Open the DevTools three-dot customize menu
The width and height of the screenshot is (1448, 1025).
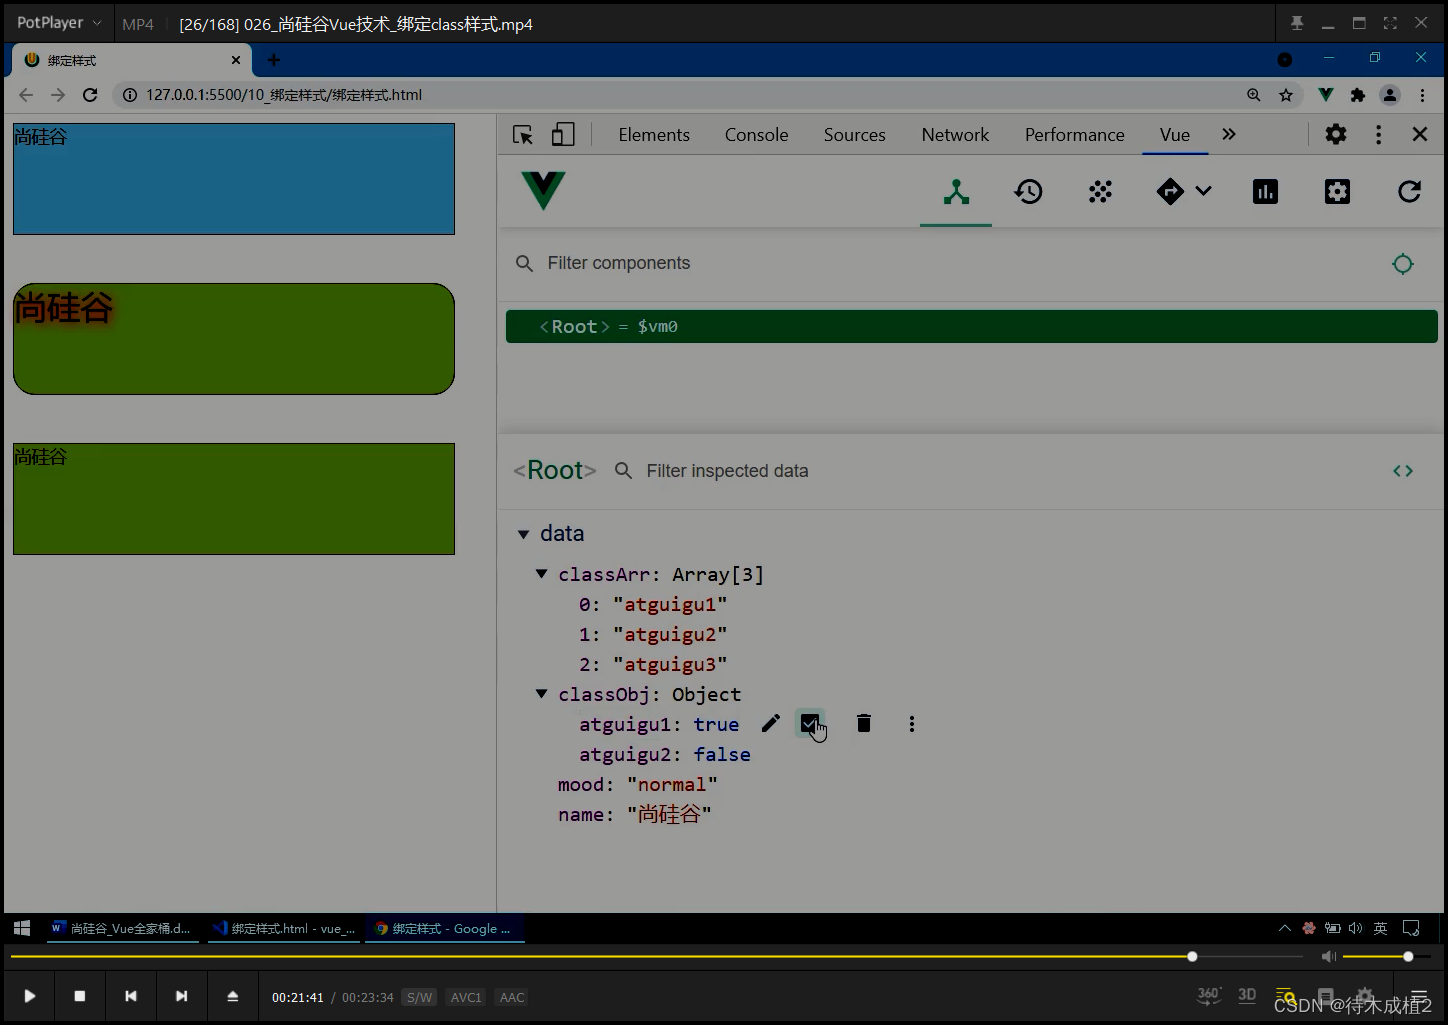pyautogui.click(x=1379, y=134)
